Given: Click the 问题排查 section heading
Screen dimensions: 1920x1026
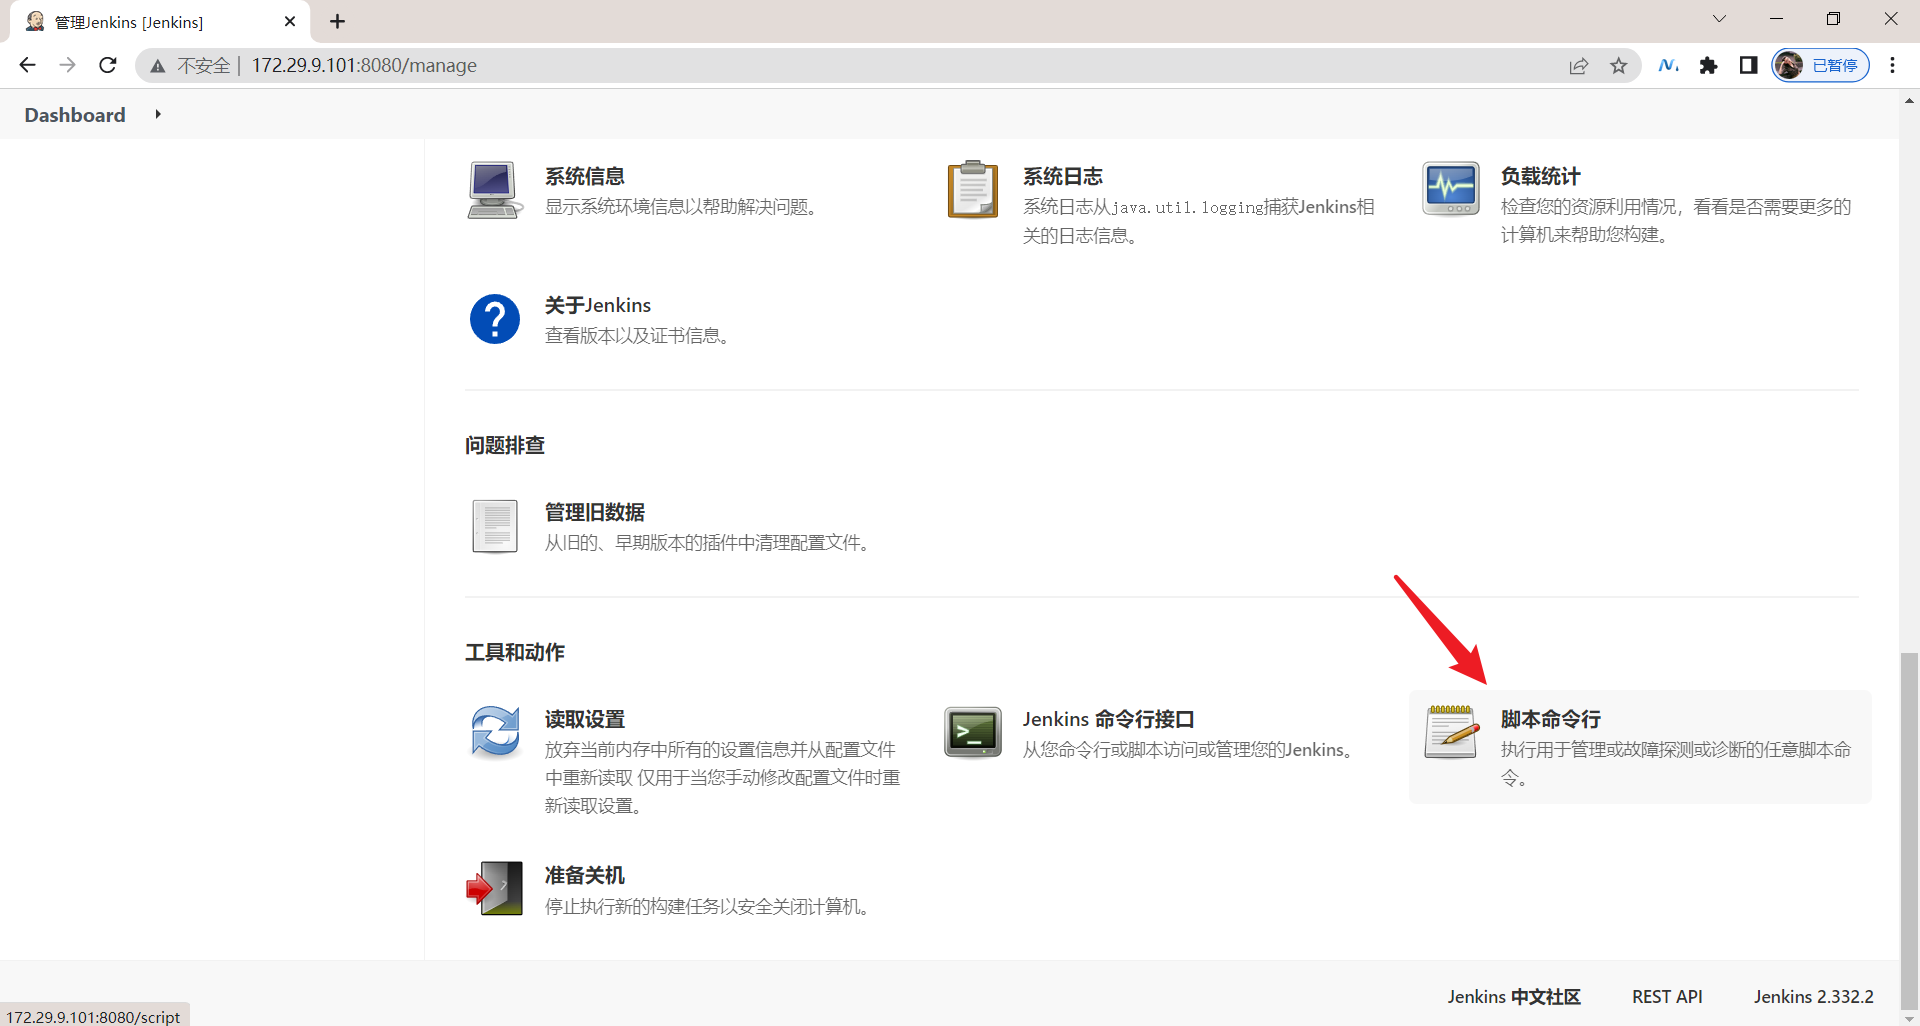Looking at the screenshot, I should tap(505, 445).
